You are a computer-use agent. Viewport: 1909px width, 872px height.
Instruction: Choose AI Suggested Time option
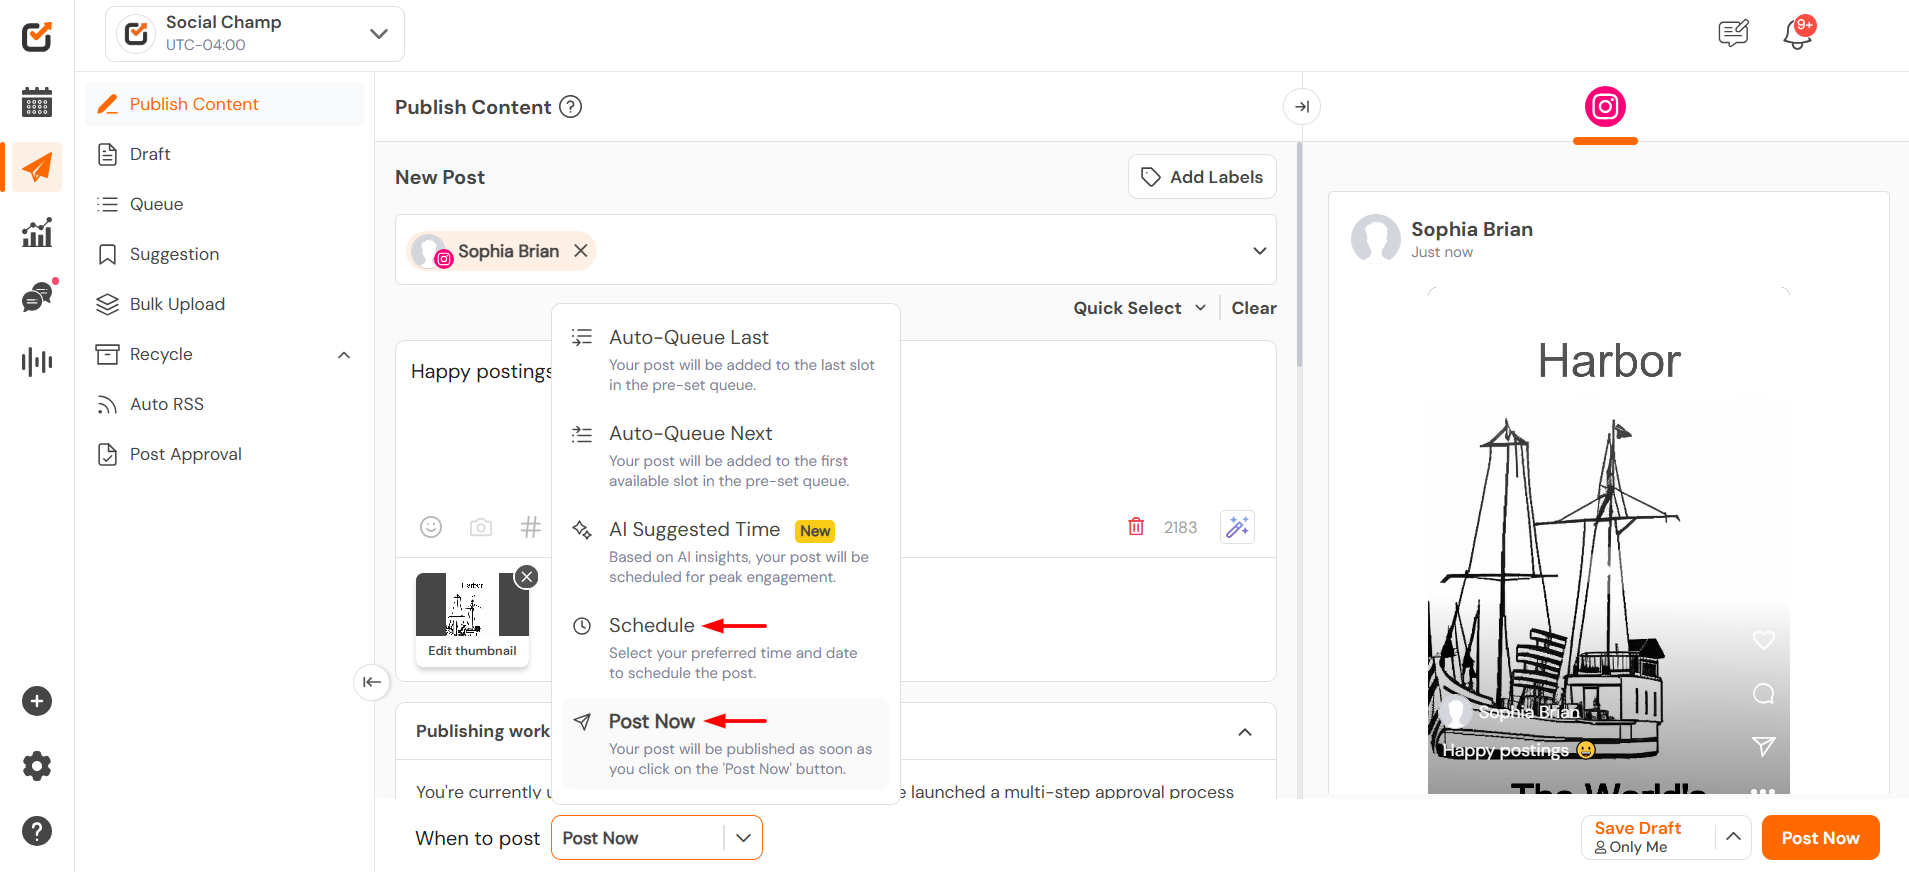[694, 530]
